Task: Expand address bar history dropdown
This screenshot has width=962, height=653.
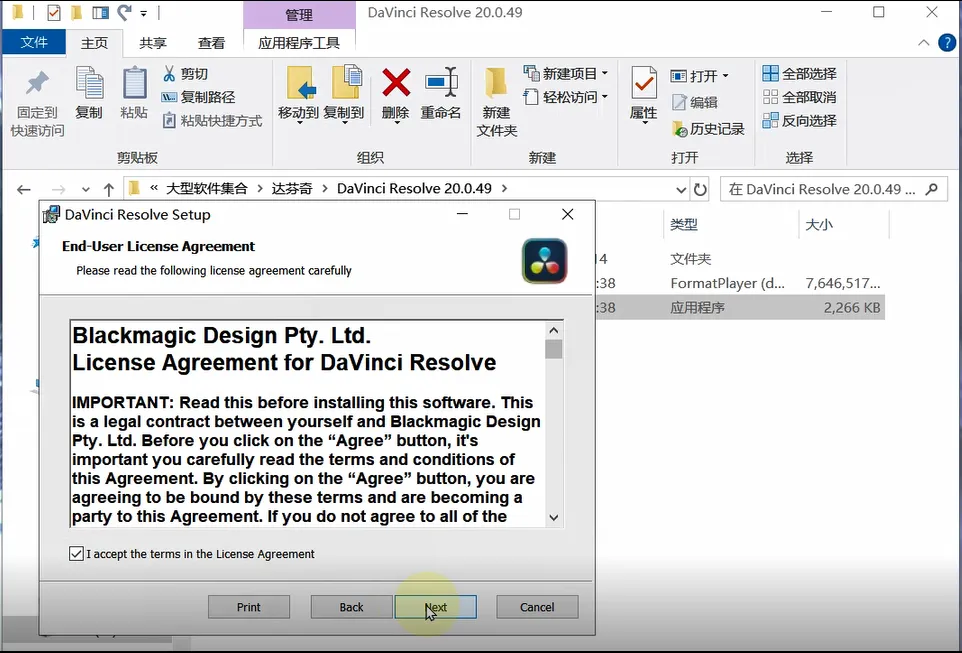Action: (x=680, y=190)
